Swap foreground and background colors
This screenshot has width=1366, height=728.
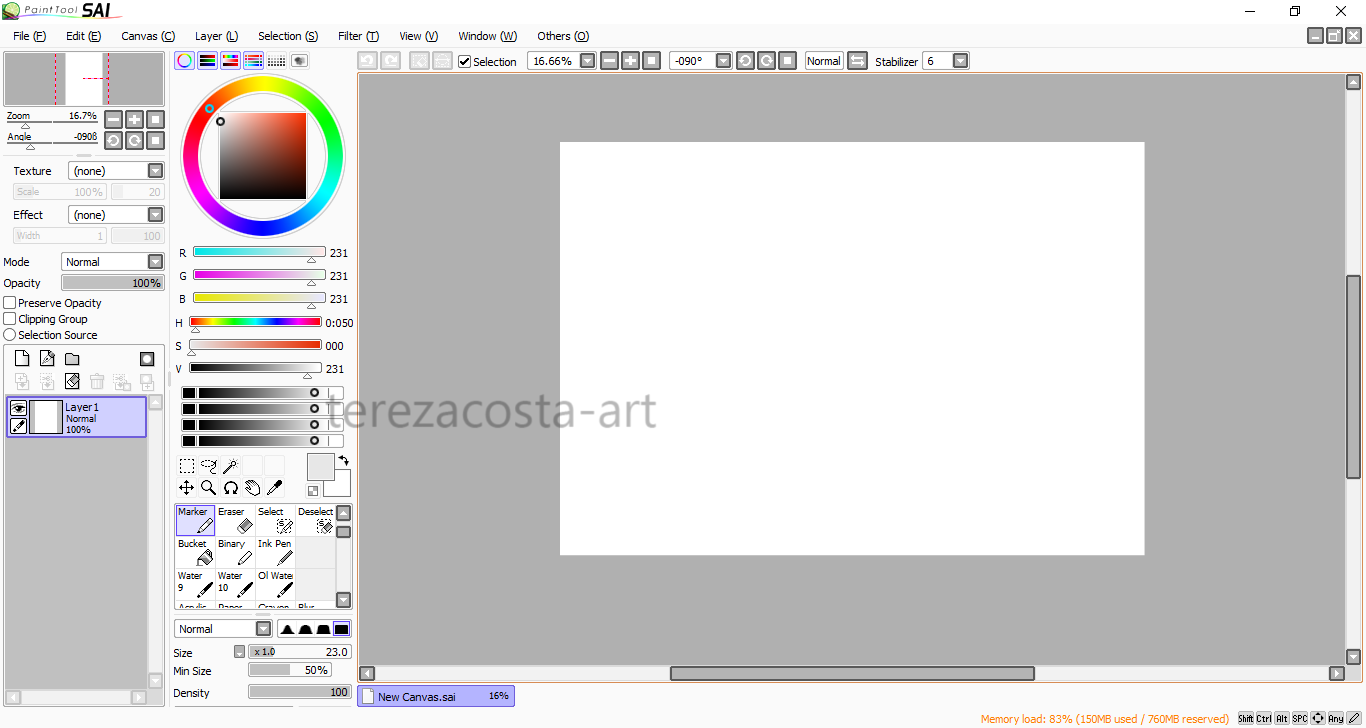[x=344, y=460]
